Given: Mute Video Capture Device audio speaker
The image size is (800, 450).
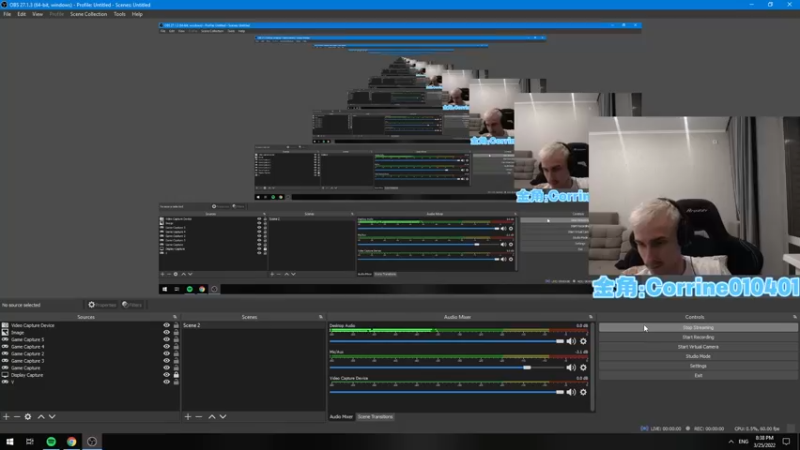Looking at the screenshot, I should click(x=571, y=392).
